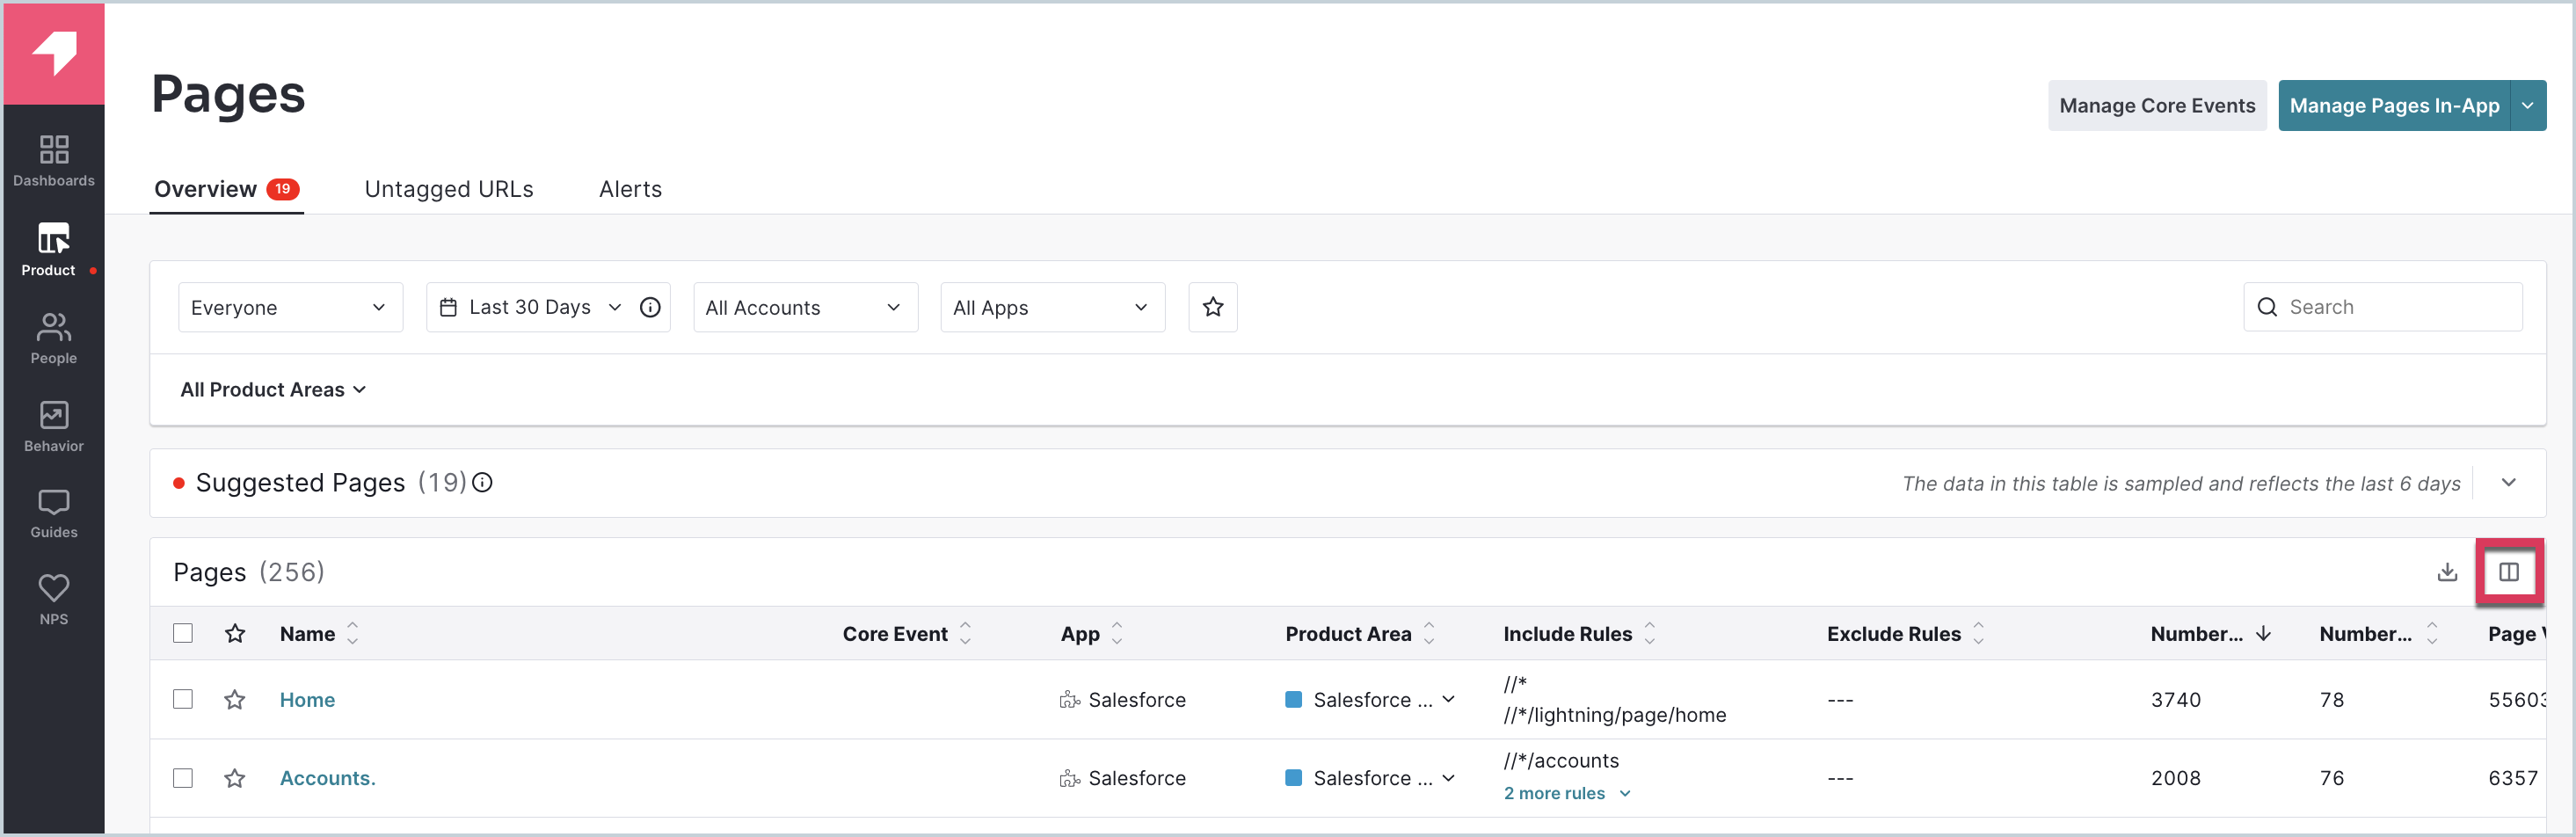Click the blue Product Area swatch in Home row
Viewport: 2576px width, 837px height.
[x=1293, y=699]
